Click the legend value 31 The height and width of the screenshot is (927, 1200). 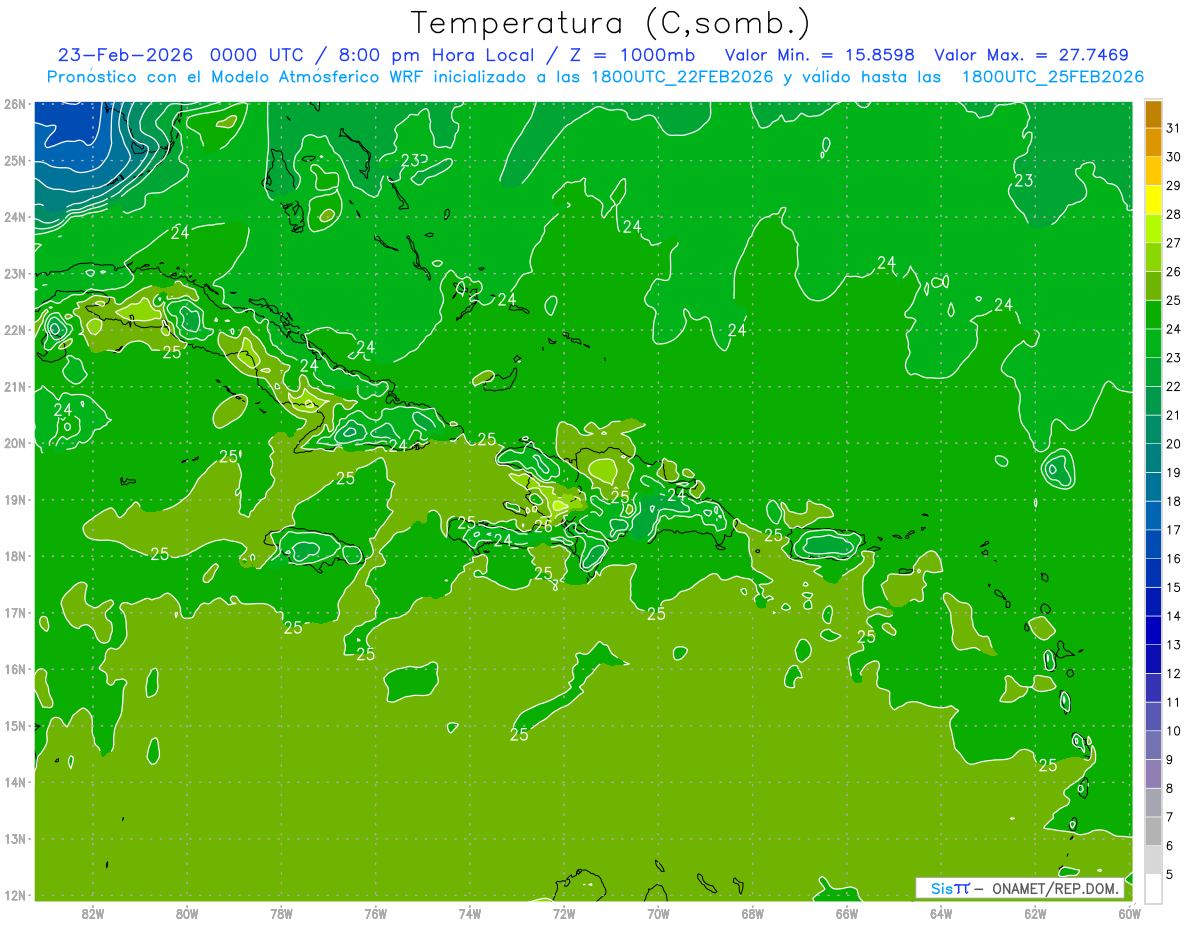[1173, 127]
